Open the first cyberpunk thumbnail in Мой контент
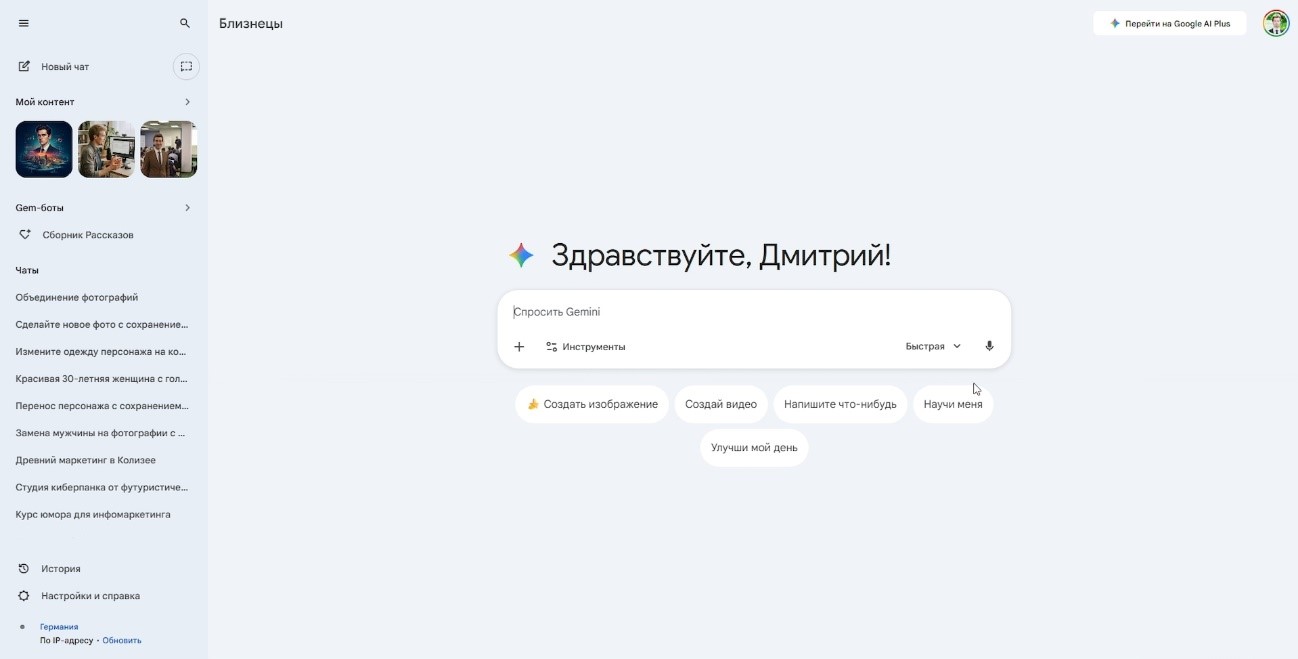This screenshot has height=659, width=1298. 44,149
